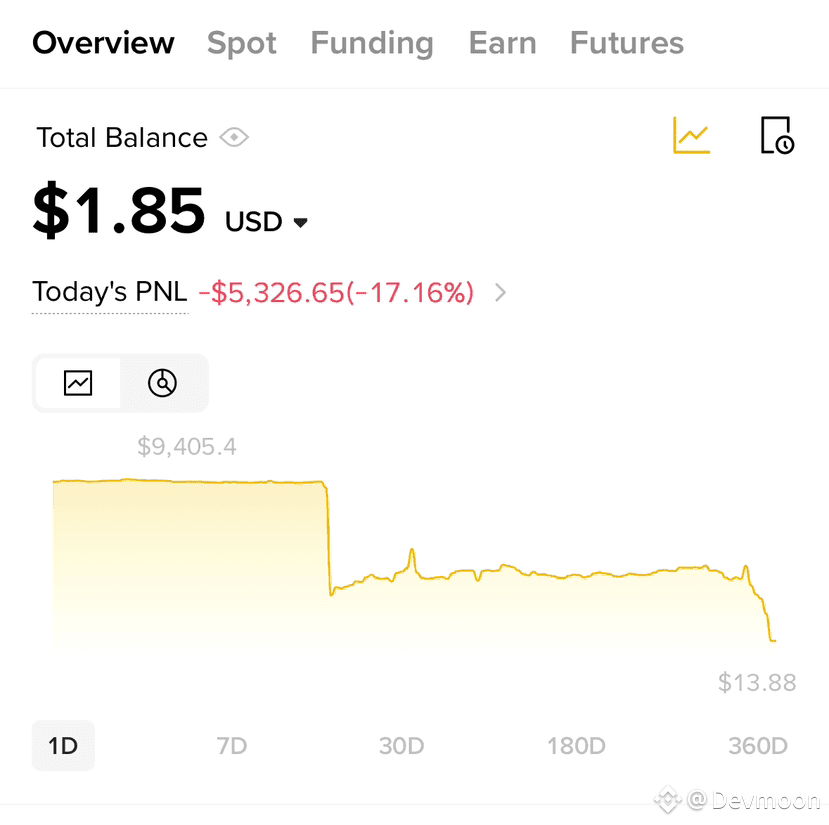Switch to the line chart view
Image resolution: width=829 pixels, height=825 pixels.
point(78,383)
